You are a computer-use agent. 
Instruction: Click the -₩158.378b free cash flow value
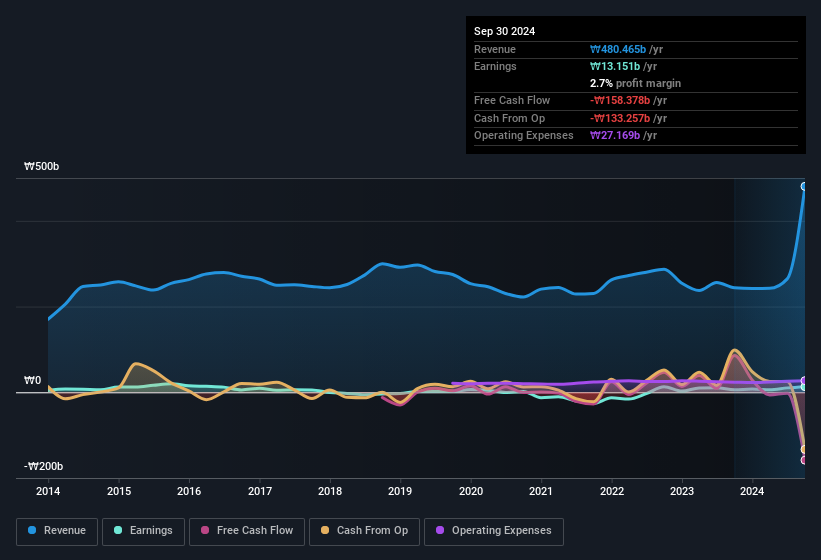click(620, 100)
